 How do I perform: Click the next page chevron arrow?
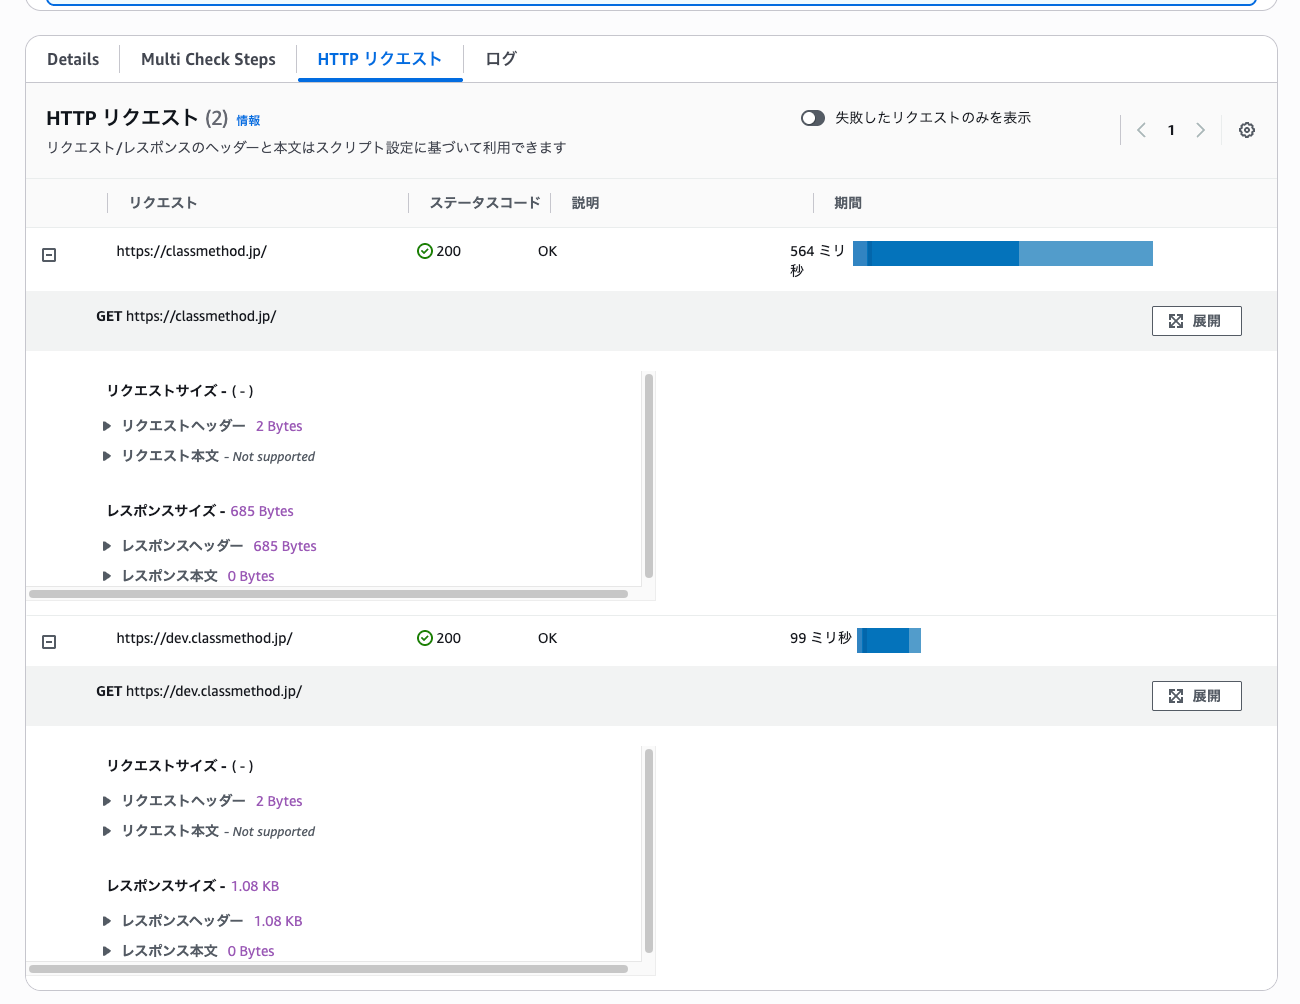tap(1200, 130)
